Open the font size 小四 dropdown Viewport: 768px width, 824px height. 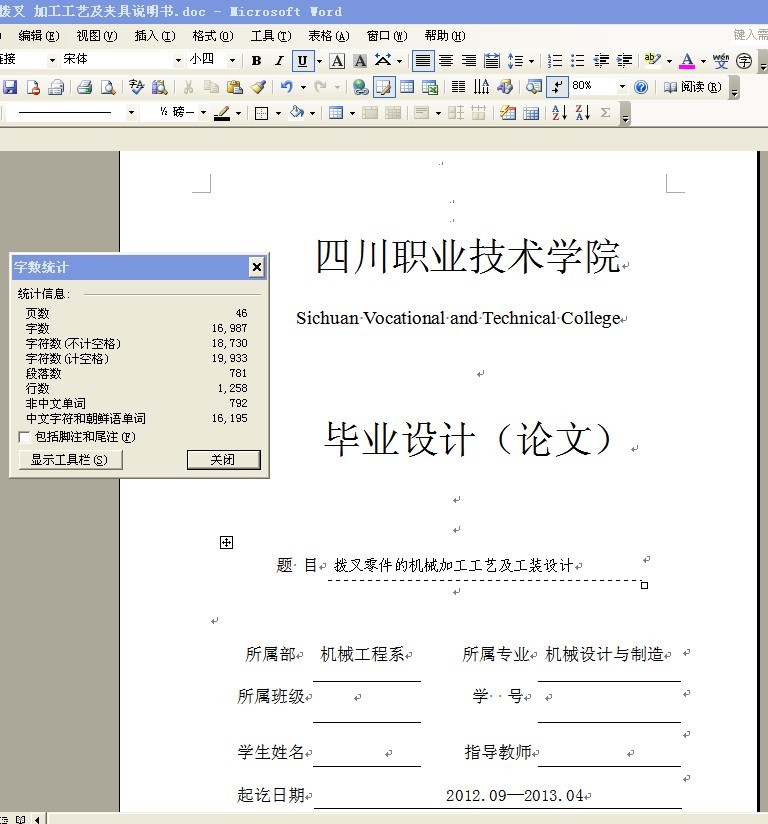click(232, 60)
